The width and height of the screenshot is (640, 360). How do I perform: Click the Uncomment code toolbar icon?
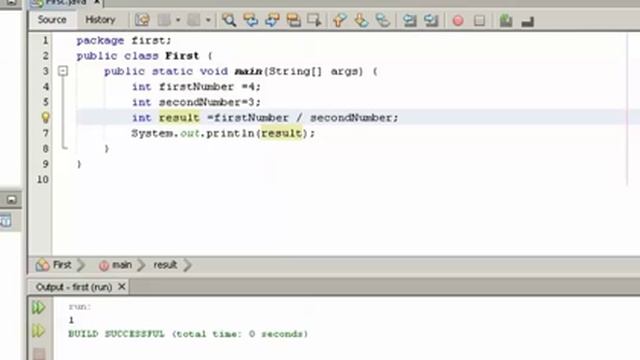click(x=527, y=21)
